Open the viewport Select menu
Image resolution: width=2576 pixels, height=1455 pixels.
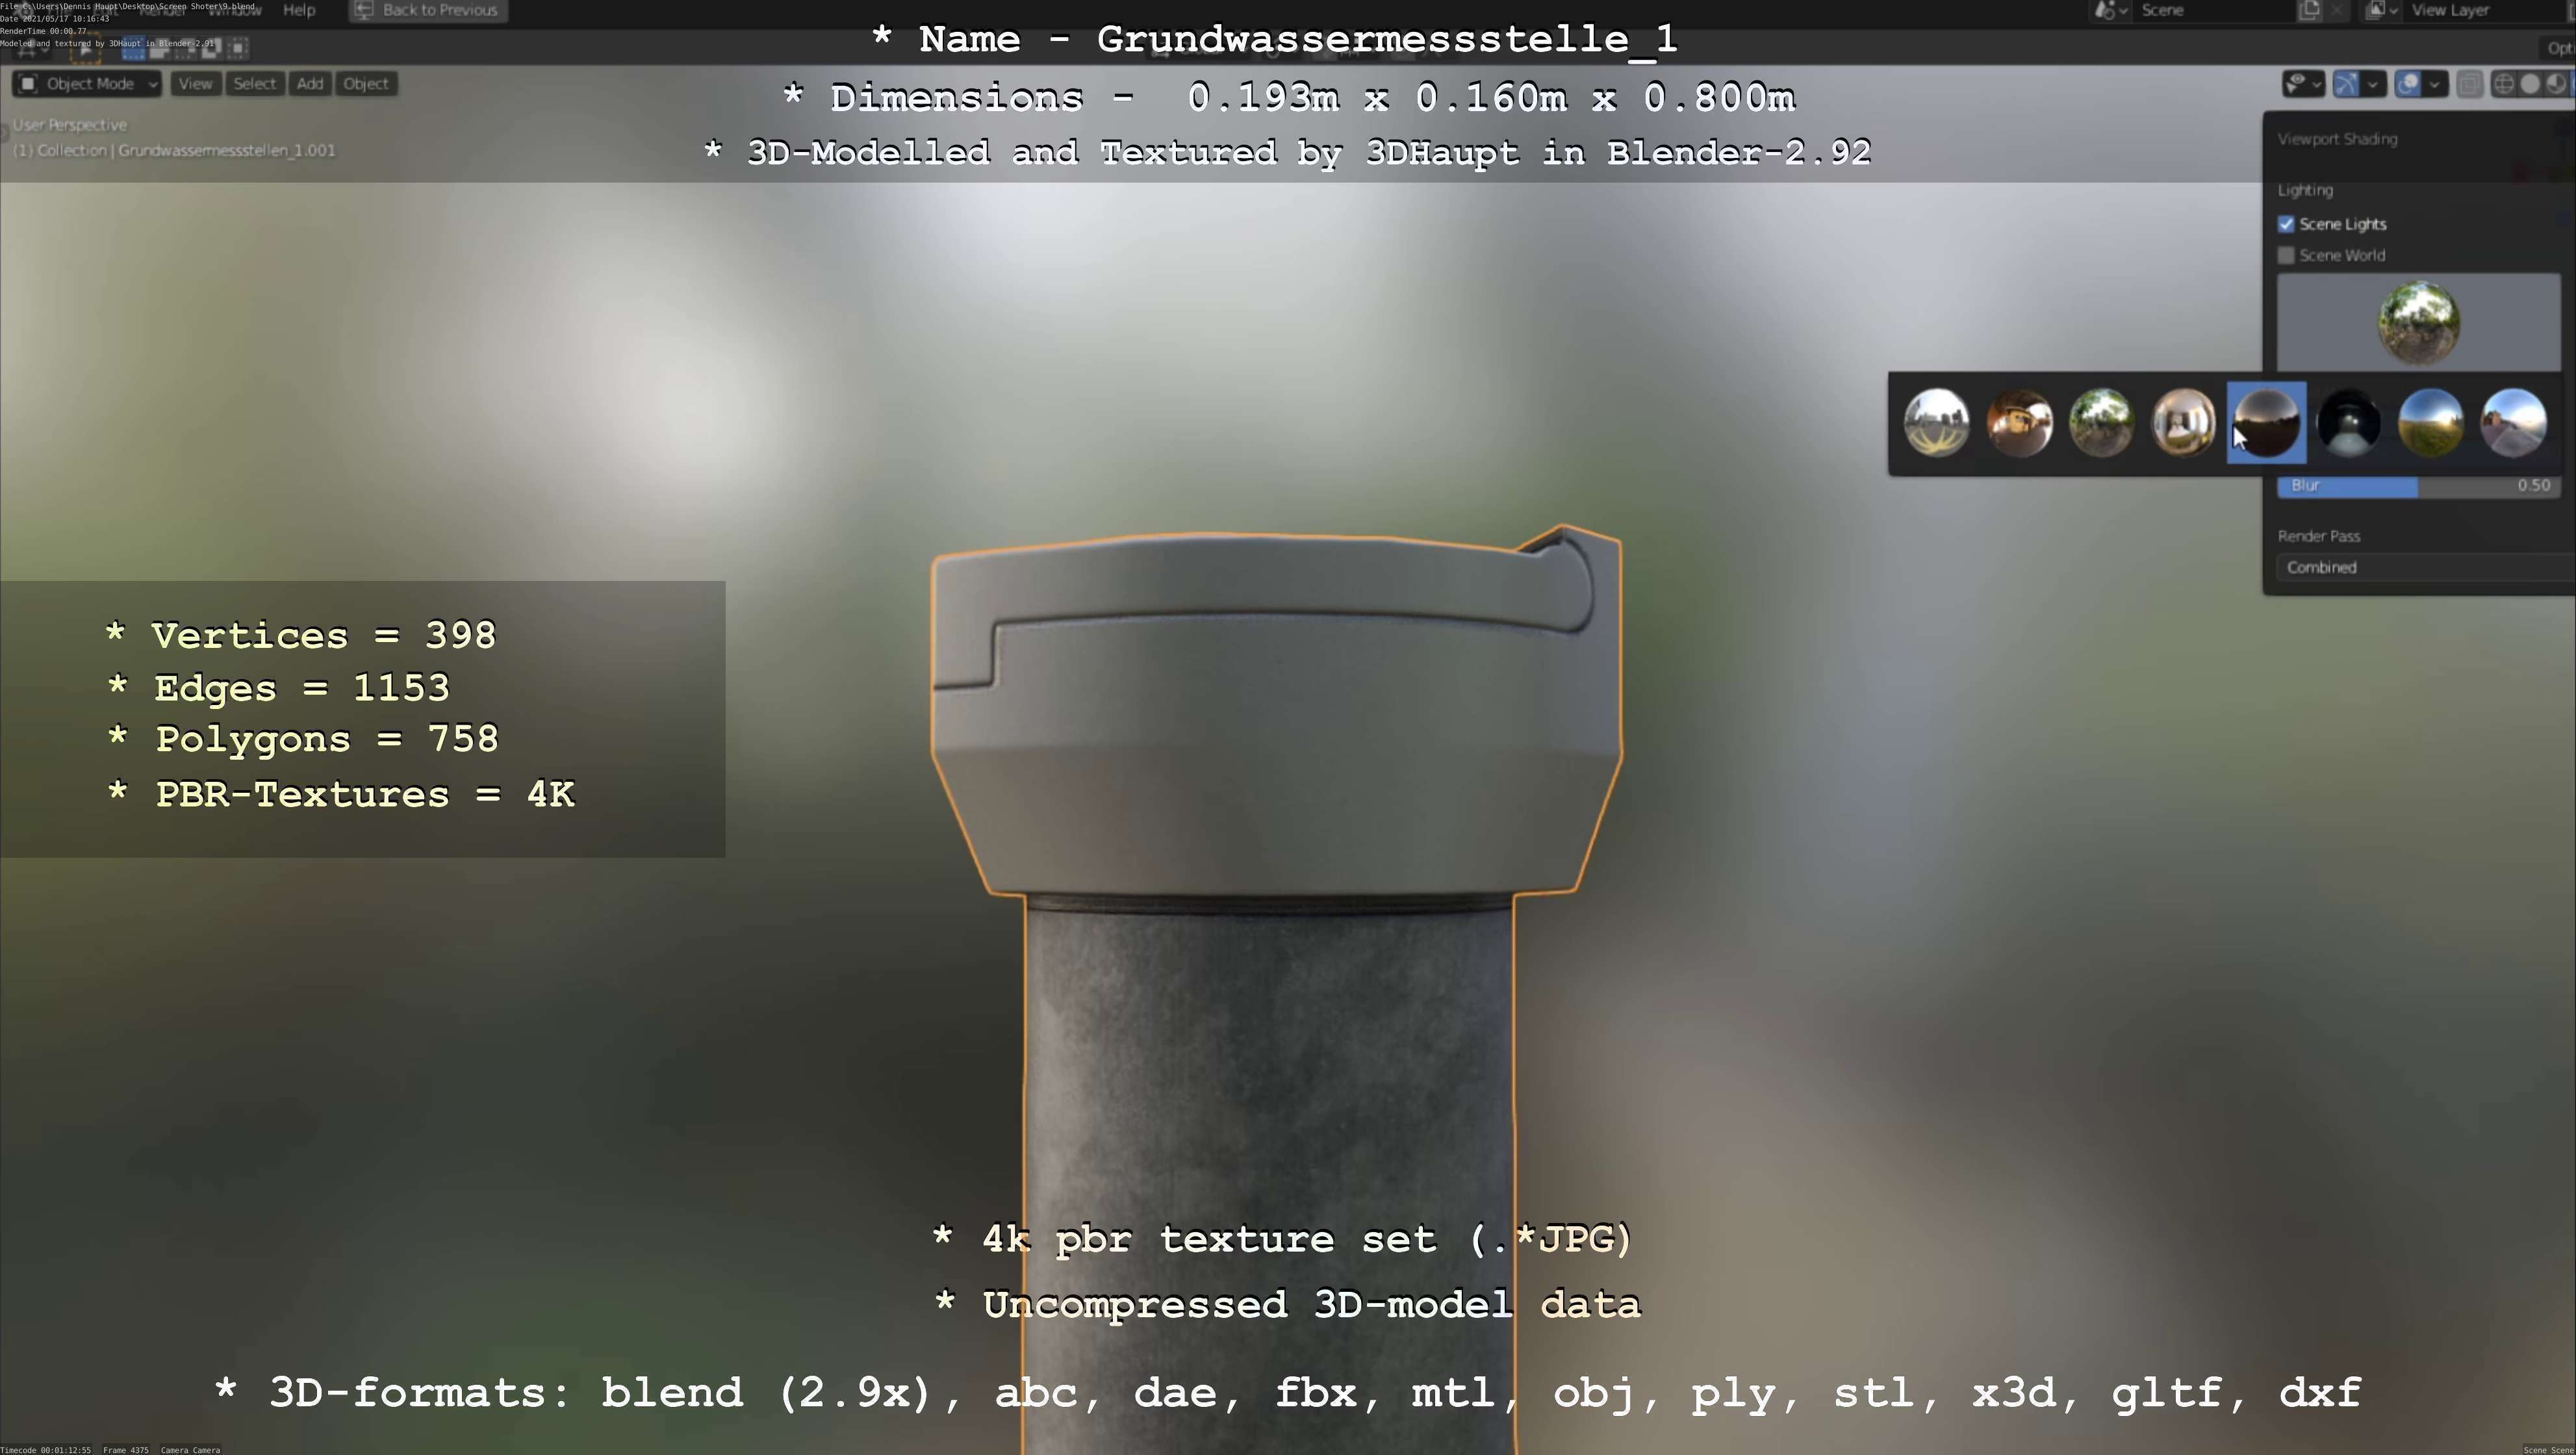pyautogui.click(x=254, y=84)
